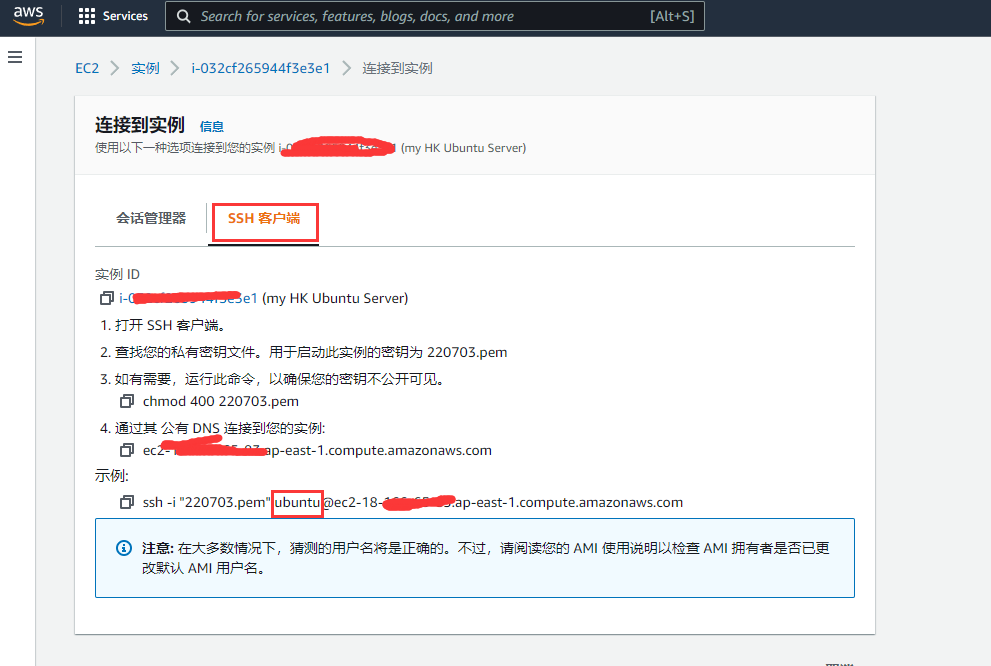Open the hamburger side navigation menu
991x666 pixels.
15,58
